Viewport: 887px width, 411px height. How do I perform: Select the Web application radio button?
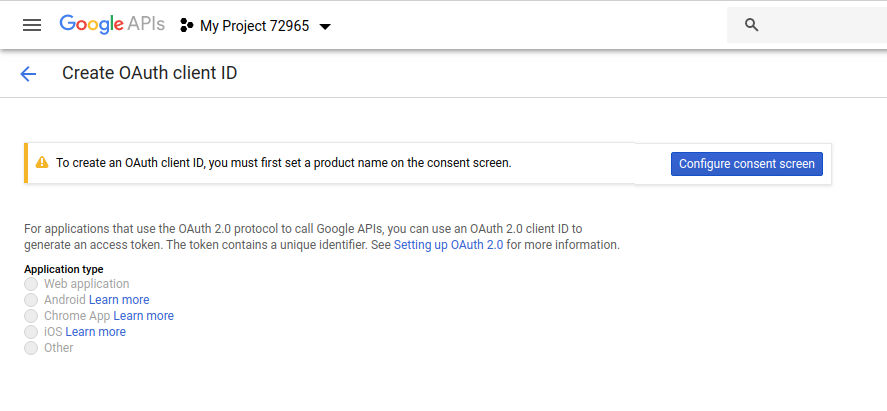[31, 284]
